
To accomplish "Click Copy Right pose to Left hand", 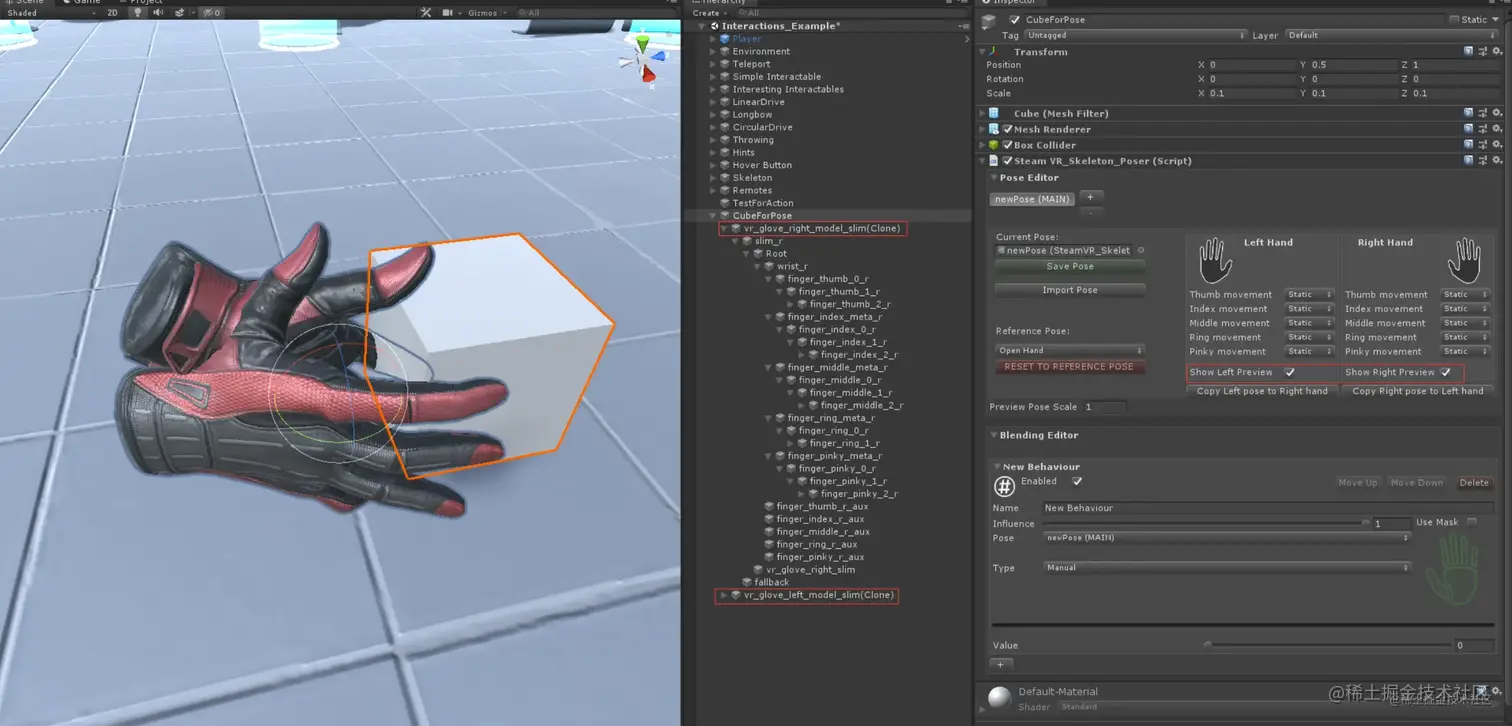I will (1418, 391).
